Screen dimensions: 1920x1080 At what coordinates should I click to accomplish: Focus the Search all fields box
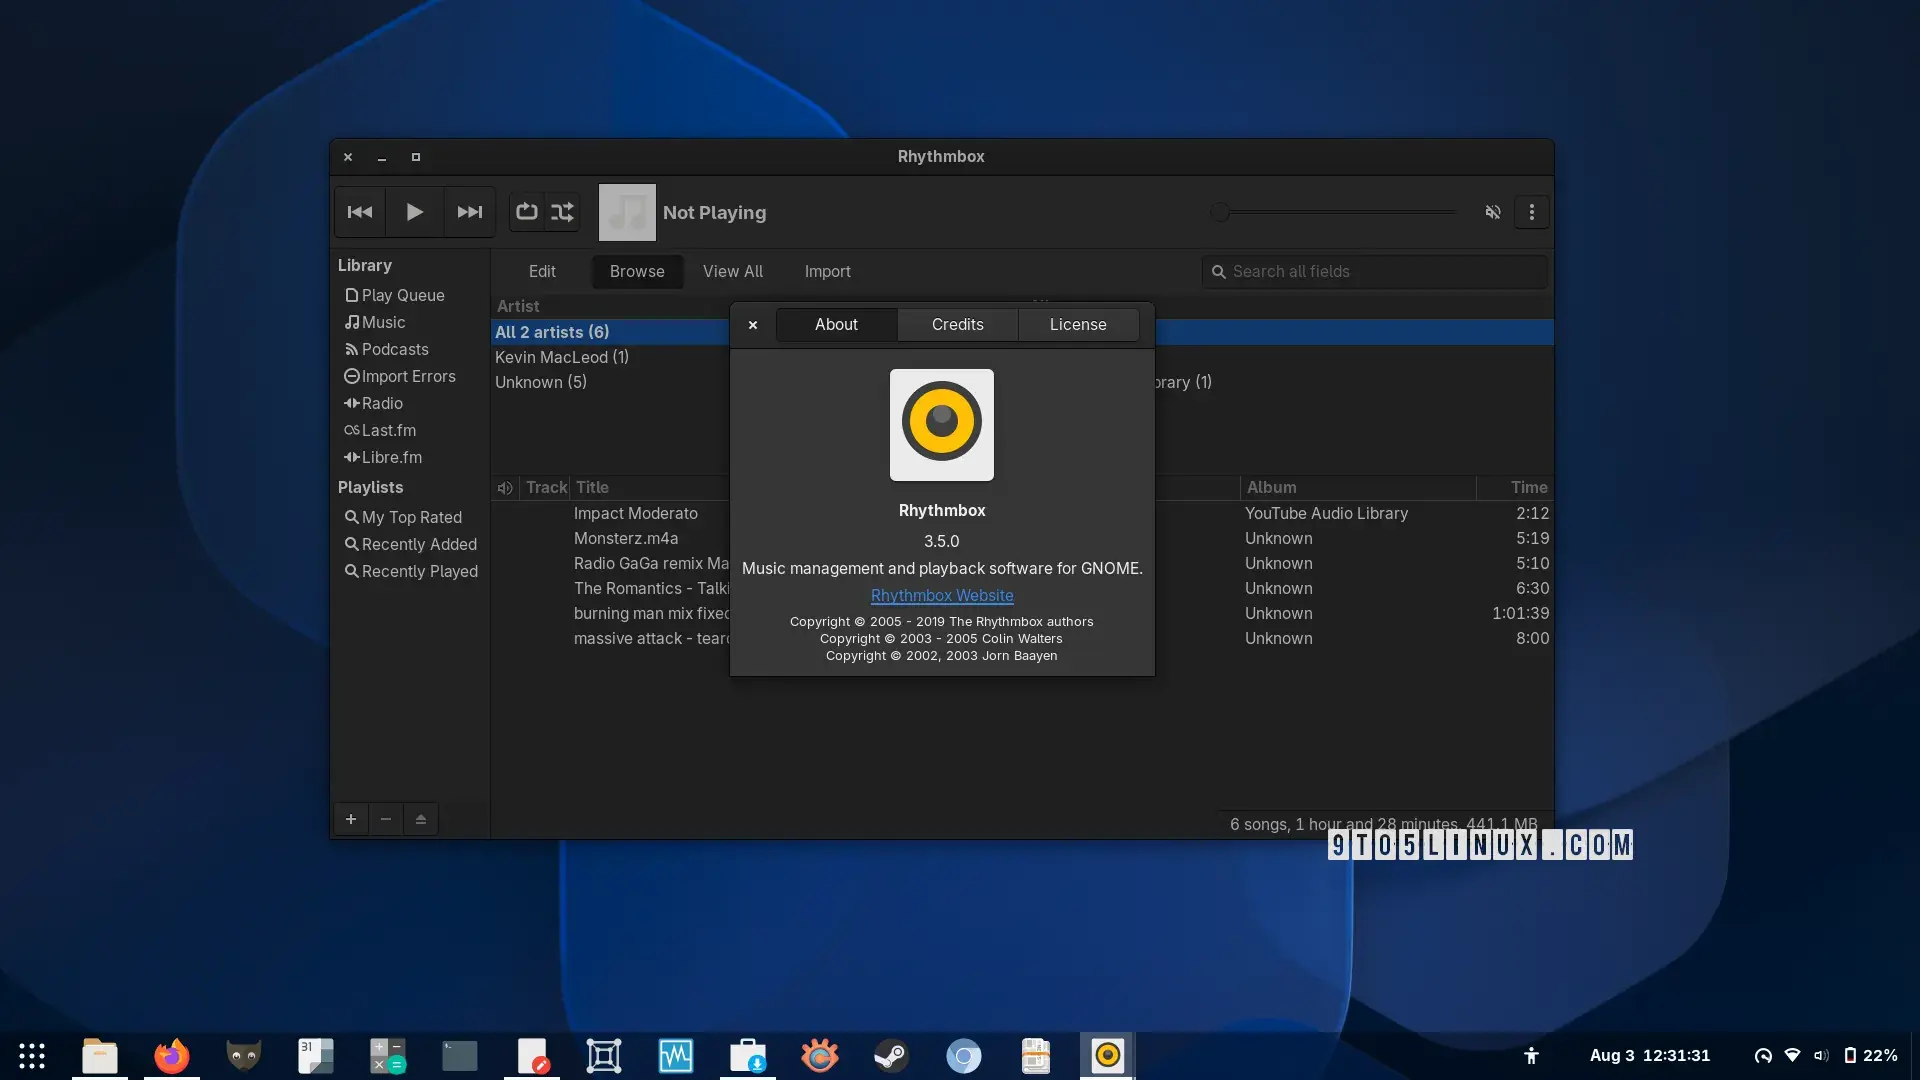click(1375, 271)
